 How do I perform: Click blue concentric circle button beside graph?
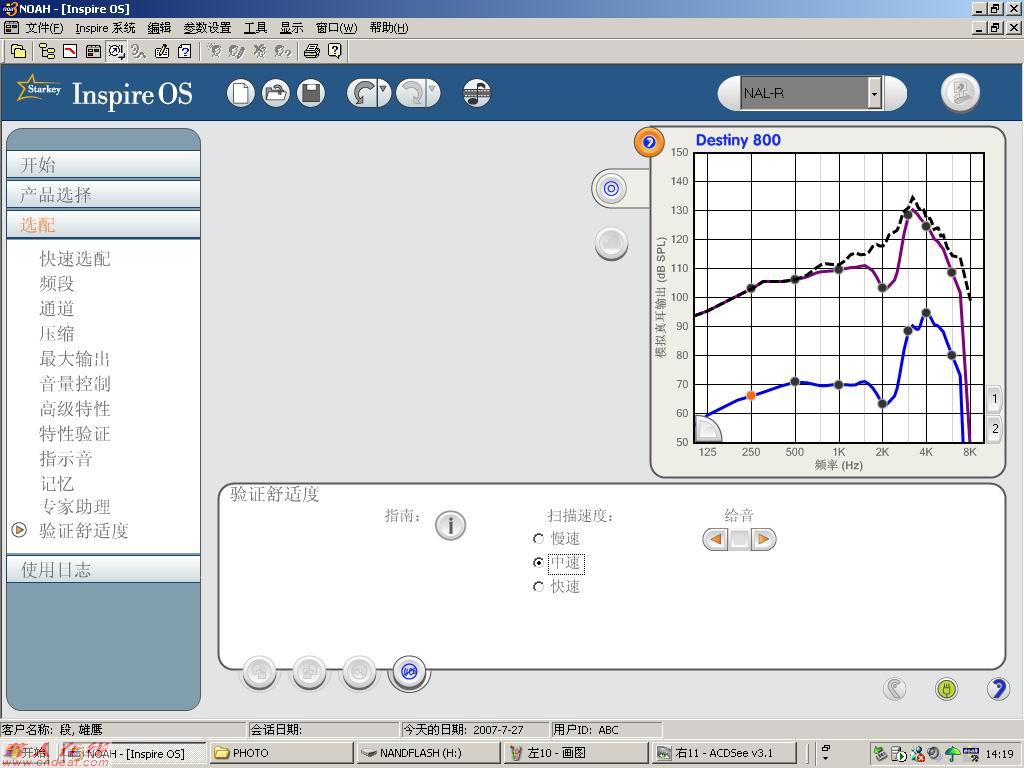coord(611,189)
